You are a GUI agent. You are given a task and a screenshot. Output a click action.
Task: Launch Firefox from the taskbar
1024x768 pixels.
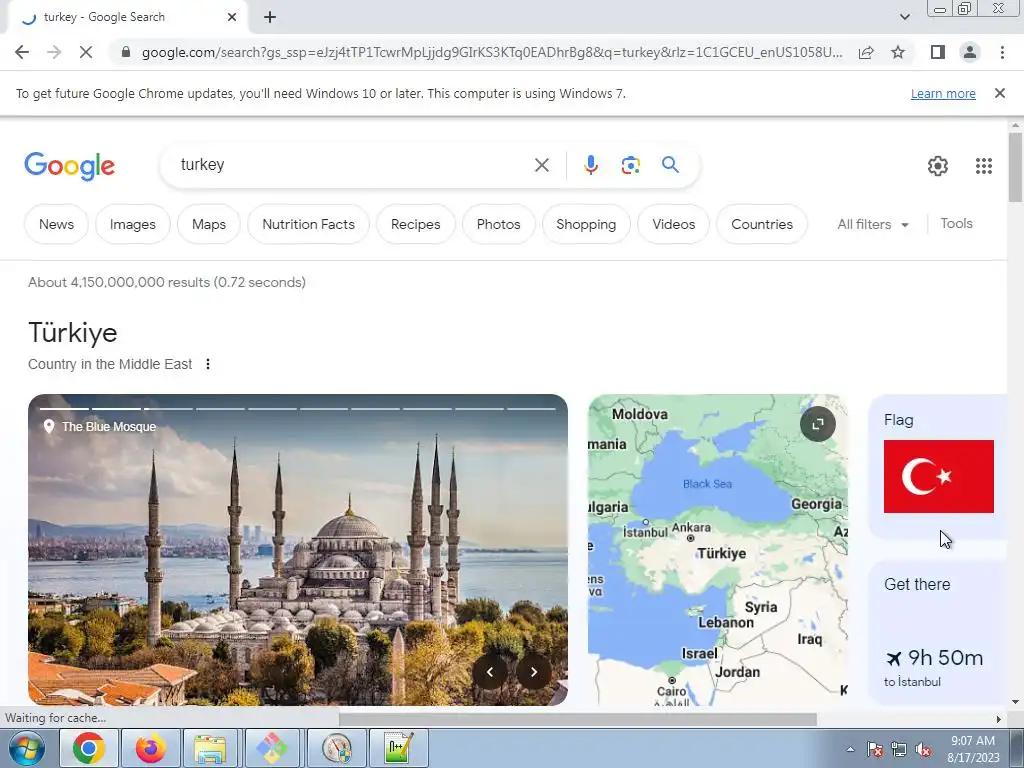pos(150,748)
